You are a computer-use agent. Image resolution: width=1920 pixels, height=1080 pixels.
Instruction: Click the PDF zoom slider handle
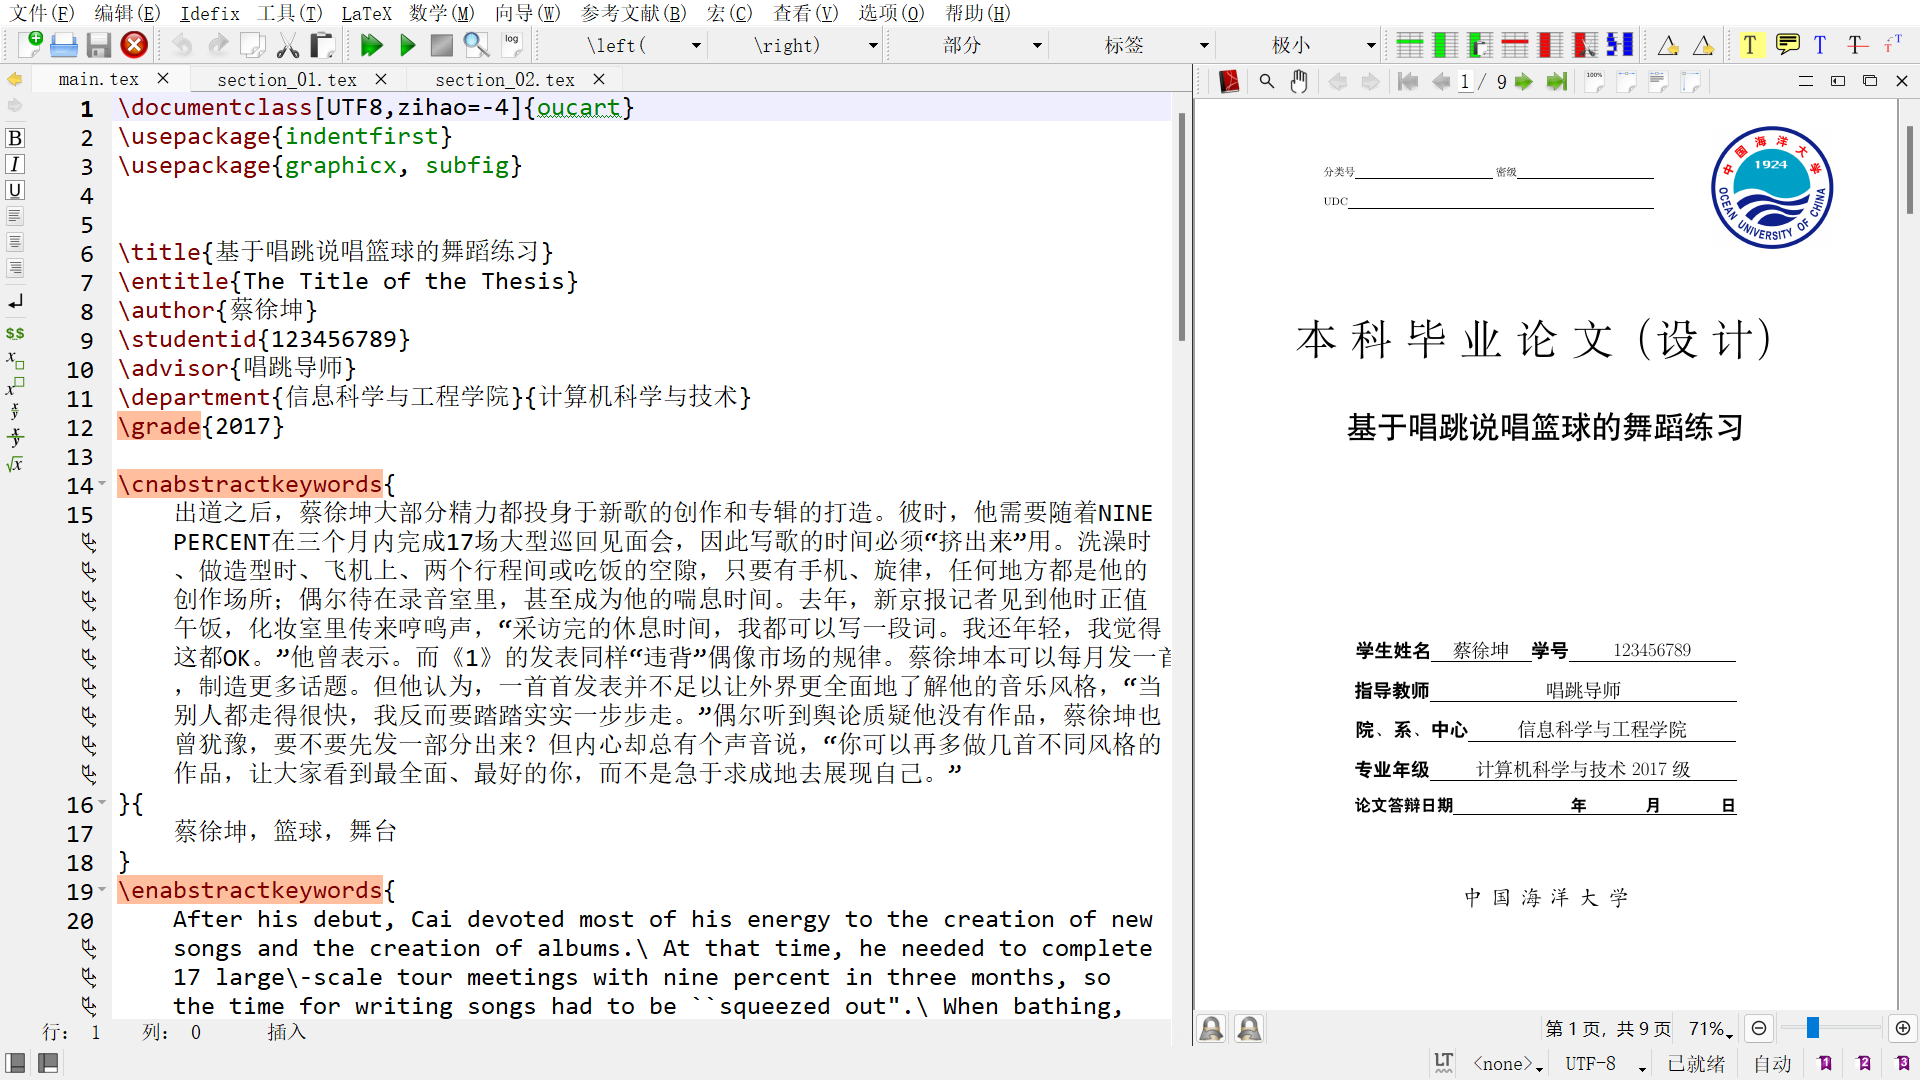point(1812,1028)
